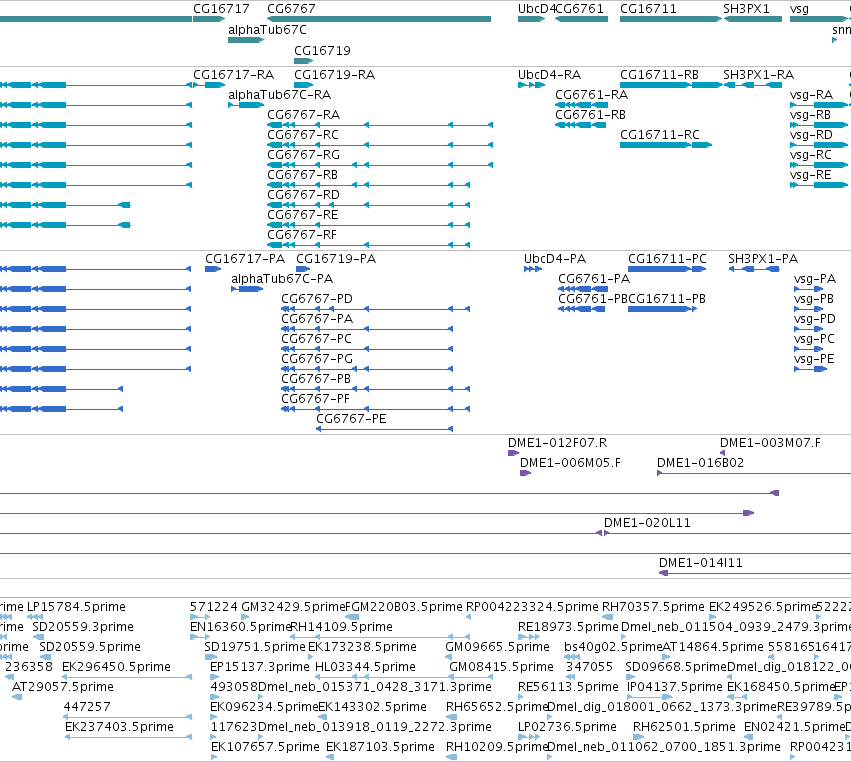Select the CG6761-RA transcript label
The width and height of the screenshot is (851, 762).
coord(592,95)
